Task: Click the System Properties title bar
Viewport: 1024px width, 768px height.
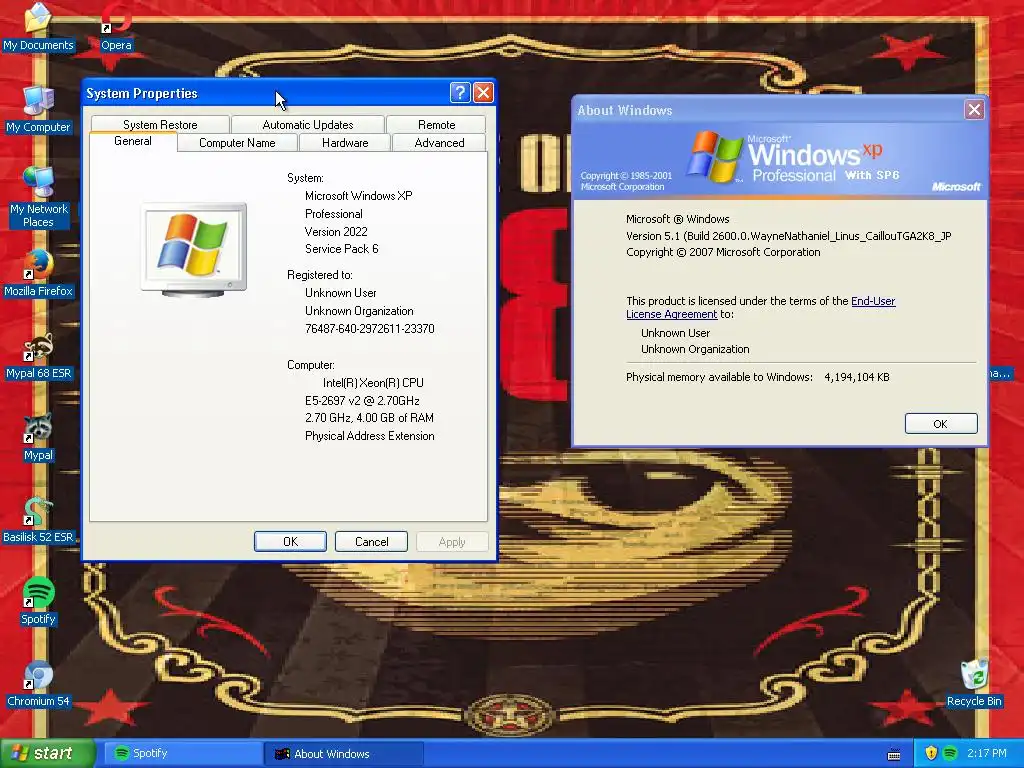Action: pyautogui.click(x=264, y=93)
